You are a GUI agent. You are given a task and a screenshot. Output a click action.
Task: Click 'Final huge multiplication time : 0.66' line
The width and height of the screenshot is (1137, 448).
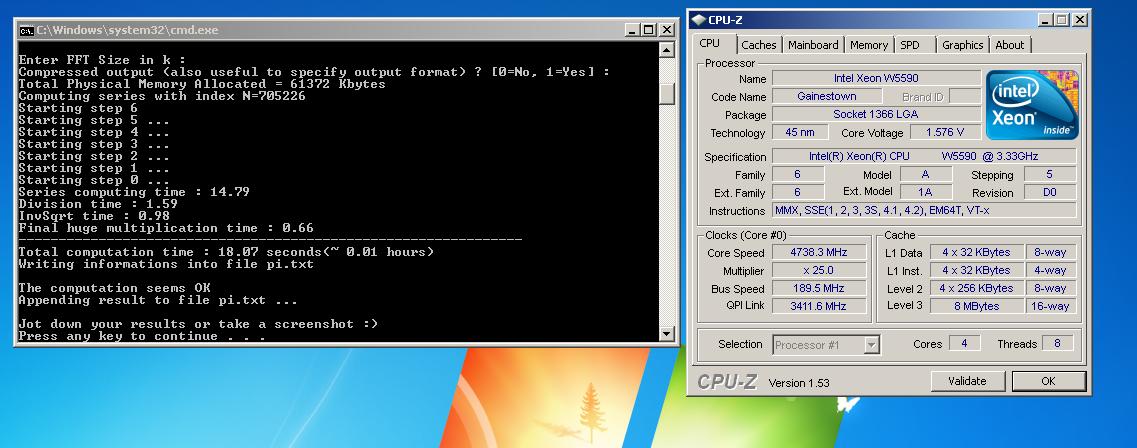click(166, 228)
